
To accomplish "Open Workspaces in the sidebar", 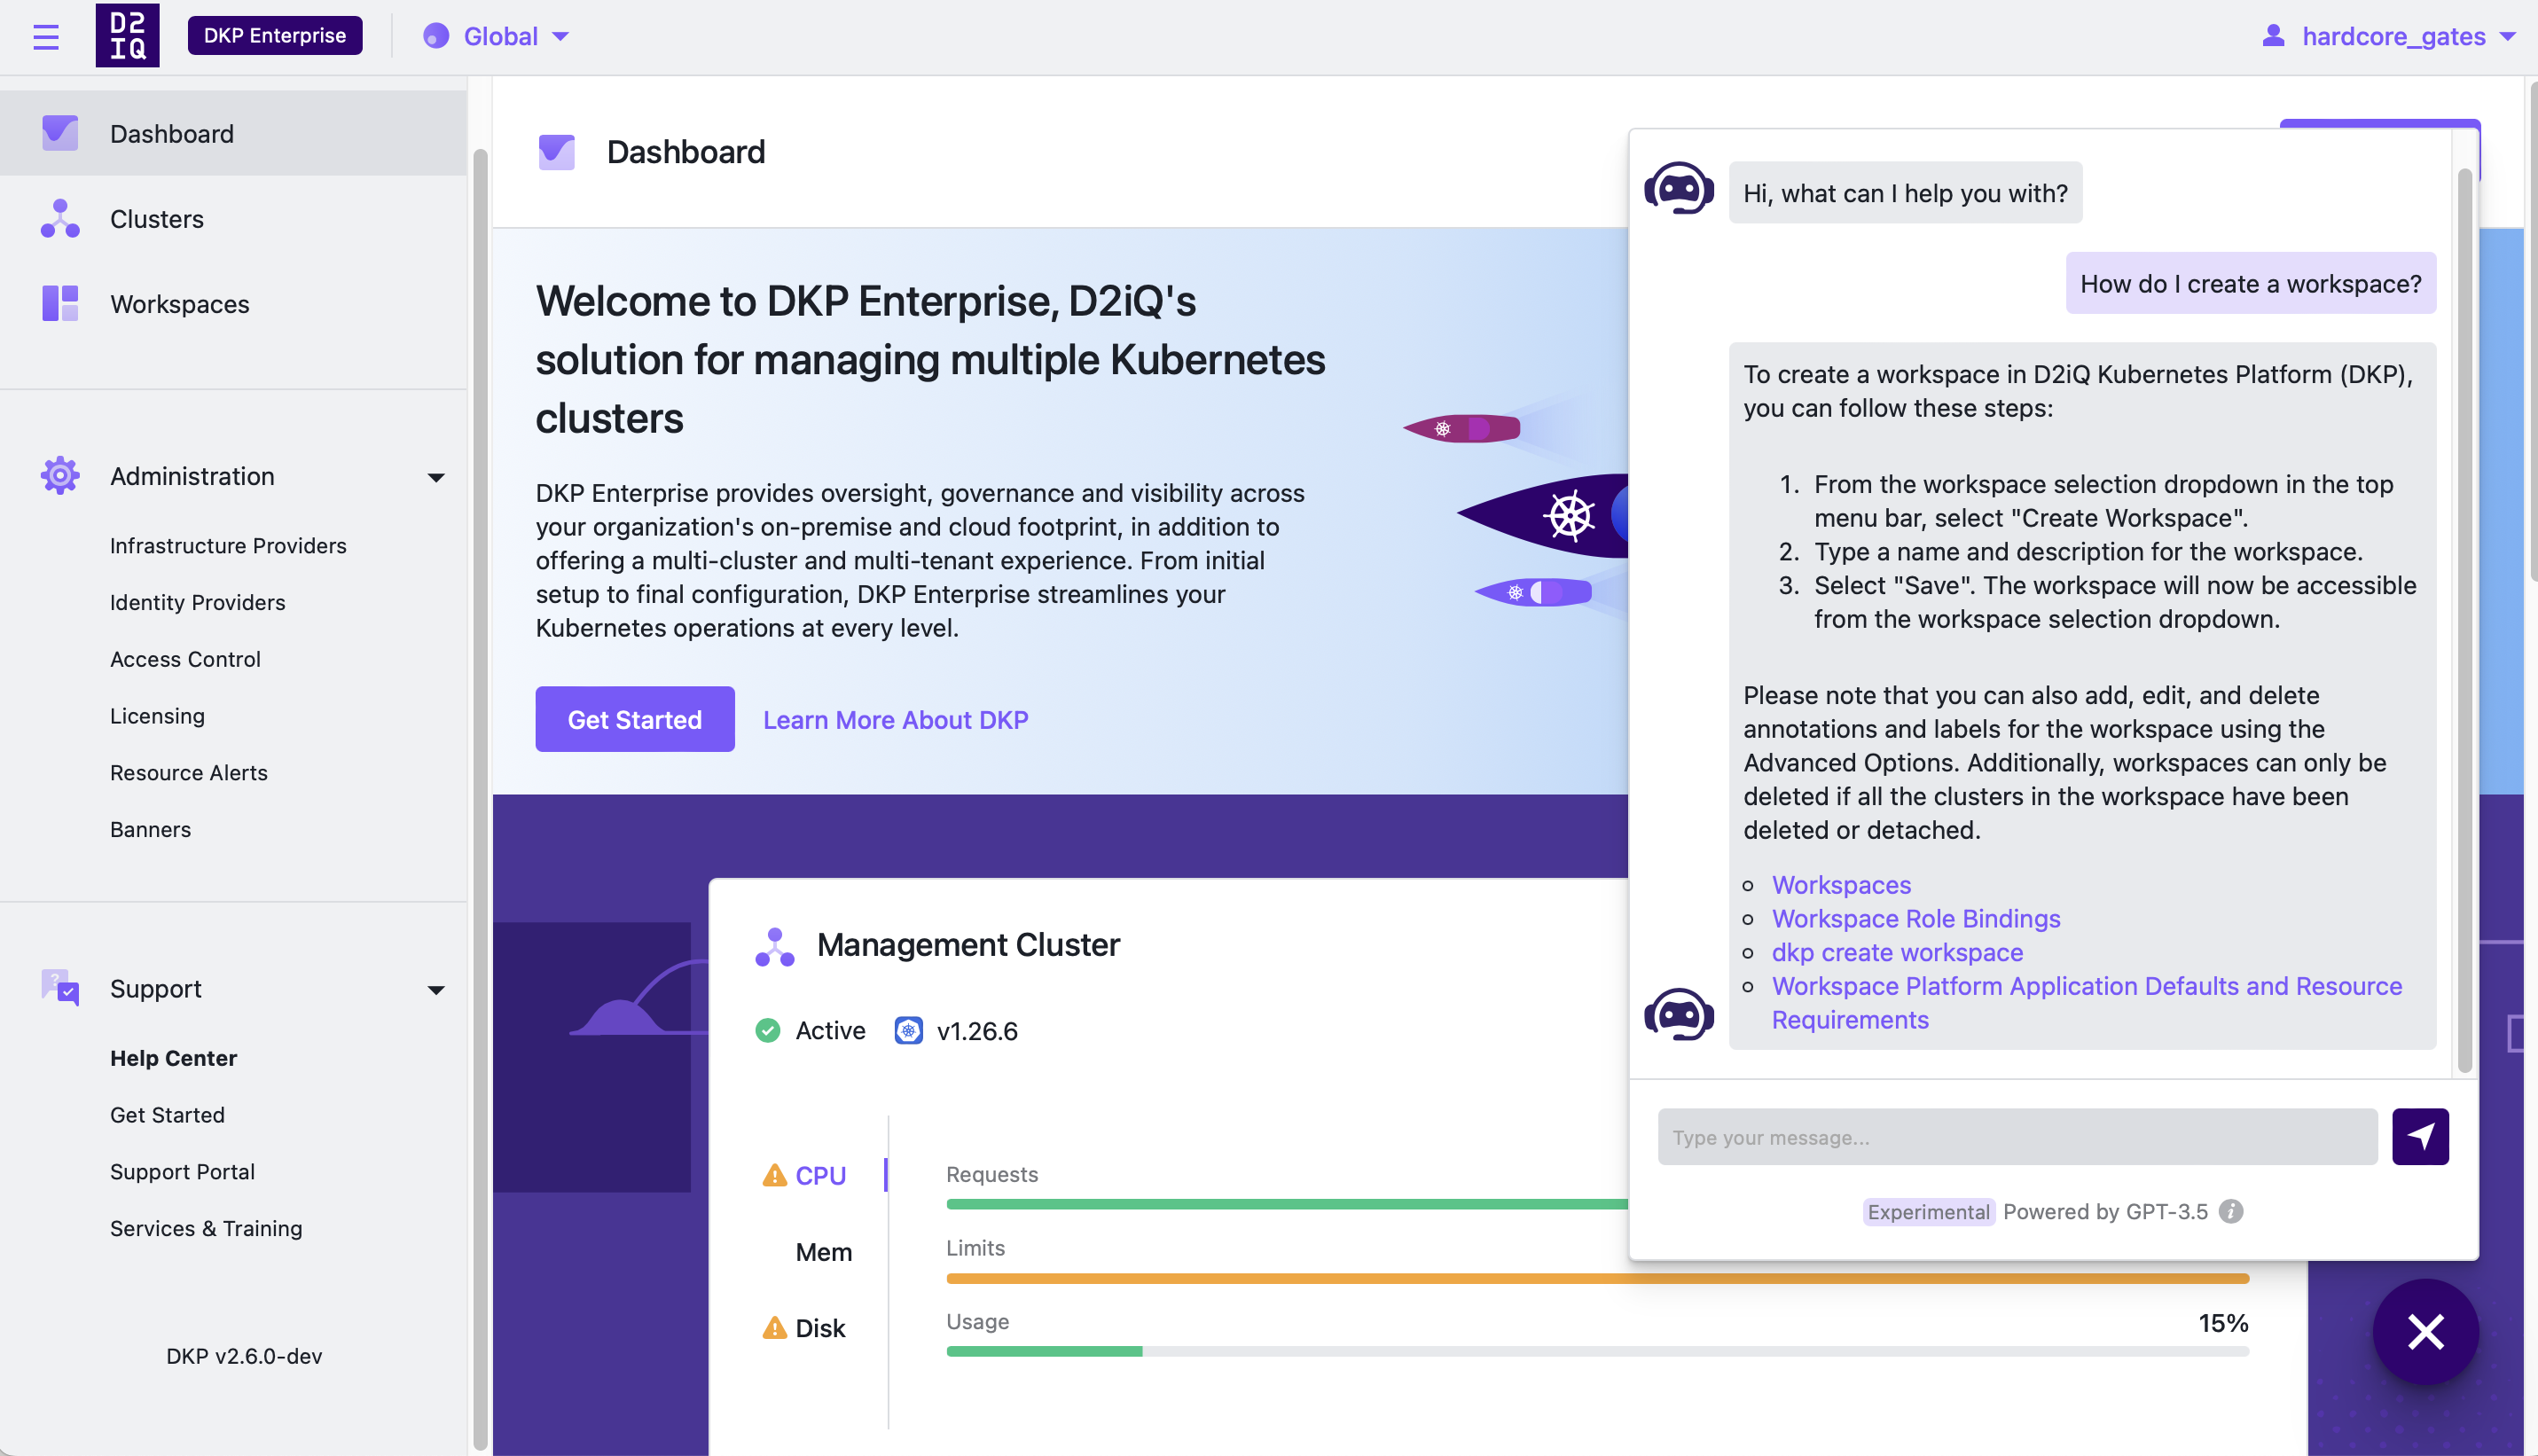I will (233, 304).
